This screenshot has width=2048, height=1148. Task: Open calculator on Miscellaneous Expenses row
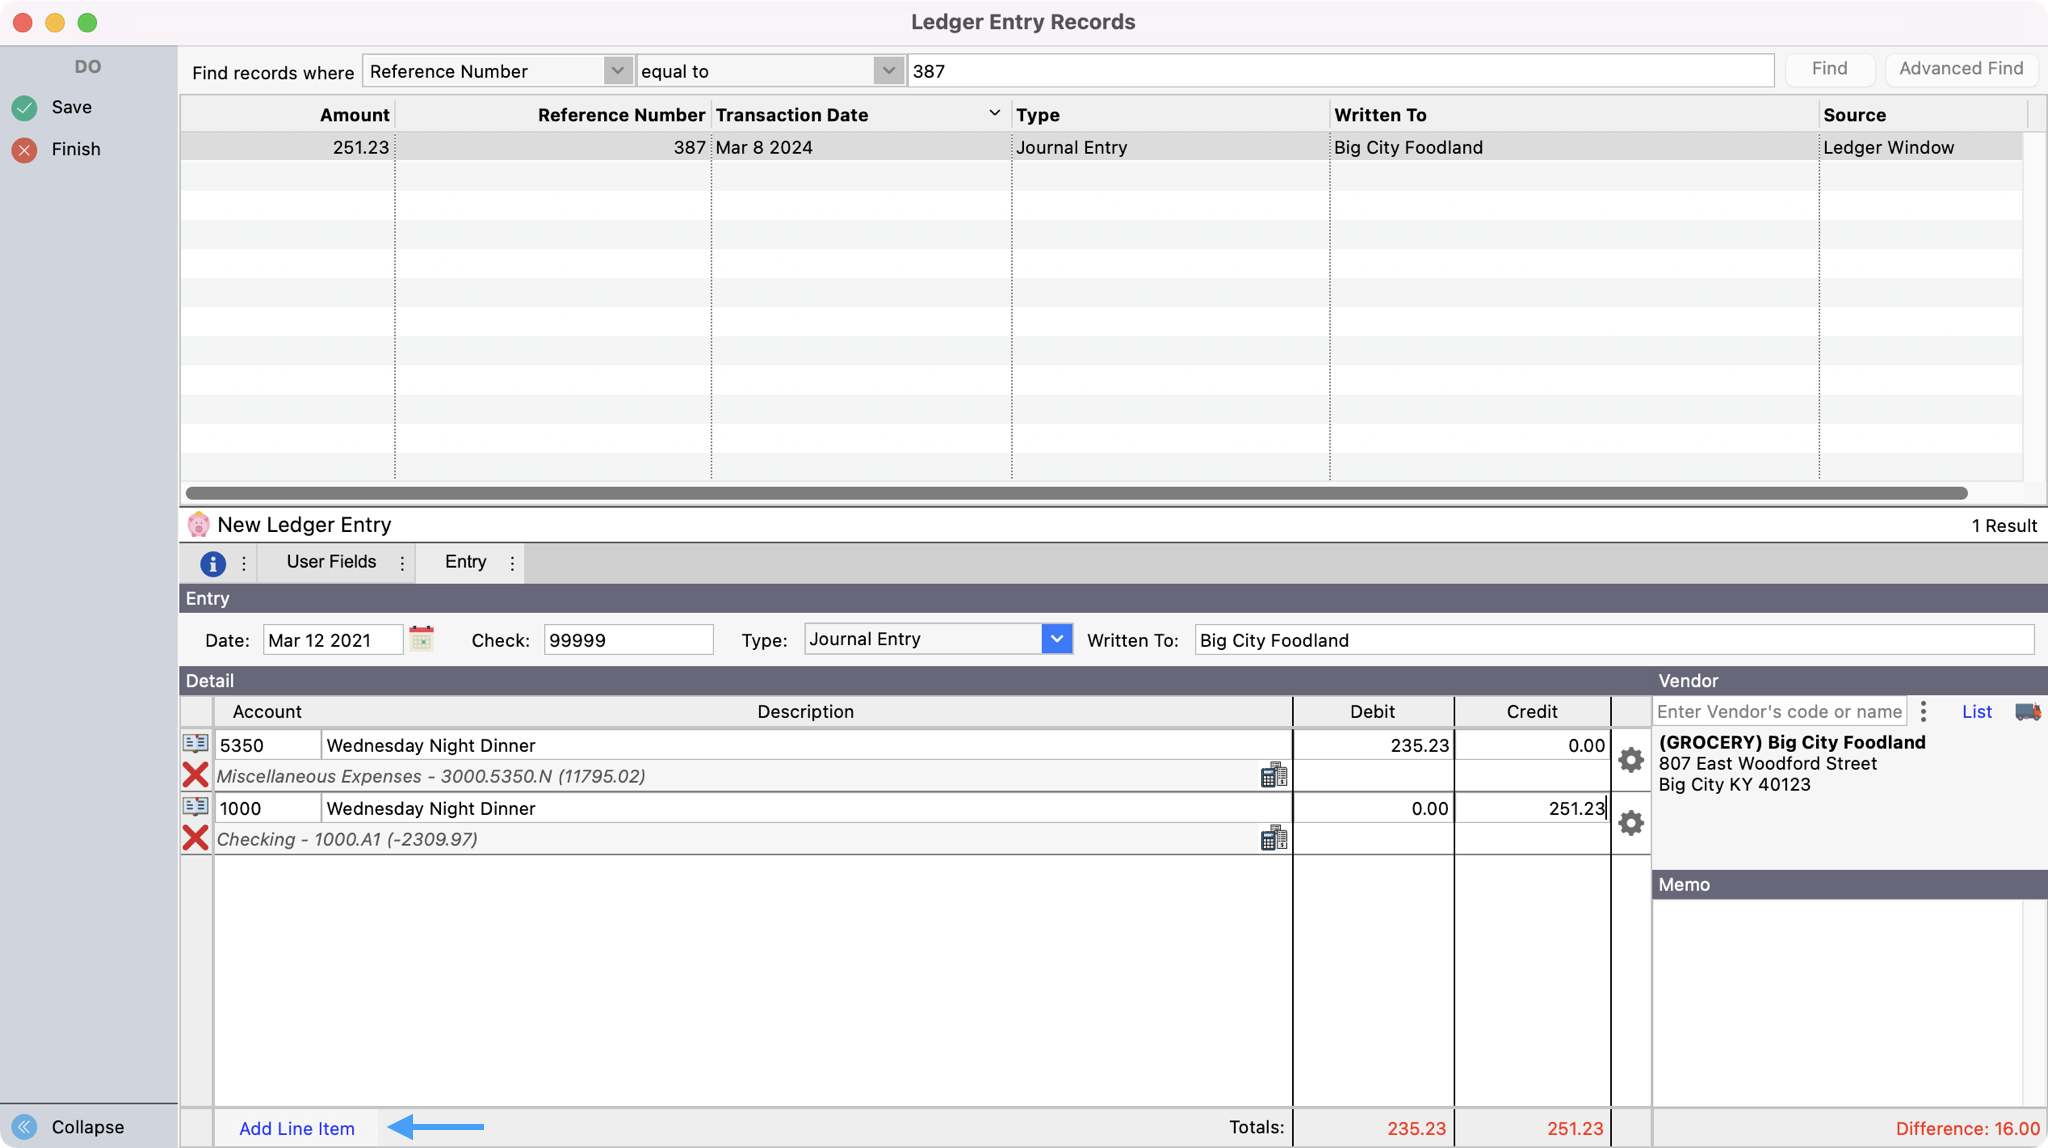pos(1273,775)
